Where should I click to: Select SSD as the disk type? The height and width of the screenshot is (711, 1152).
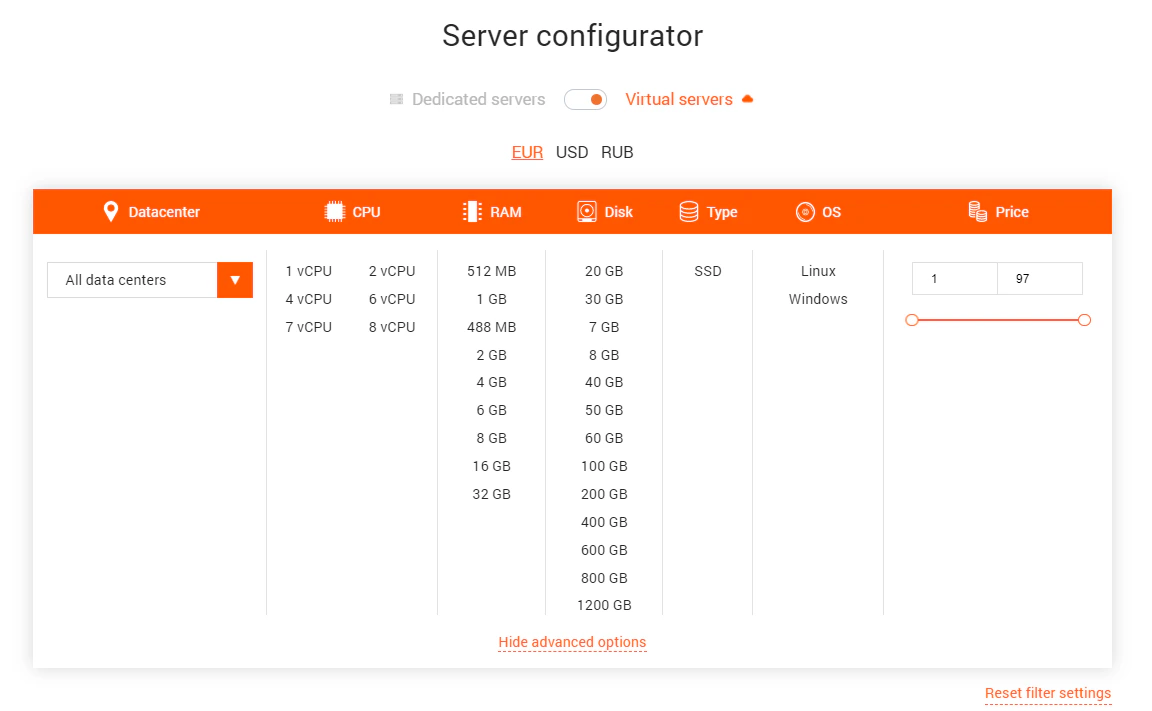(707, 271)
